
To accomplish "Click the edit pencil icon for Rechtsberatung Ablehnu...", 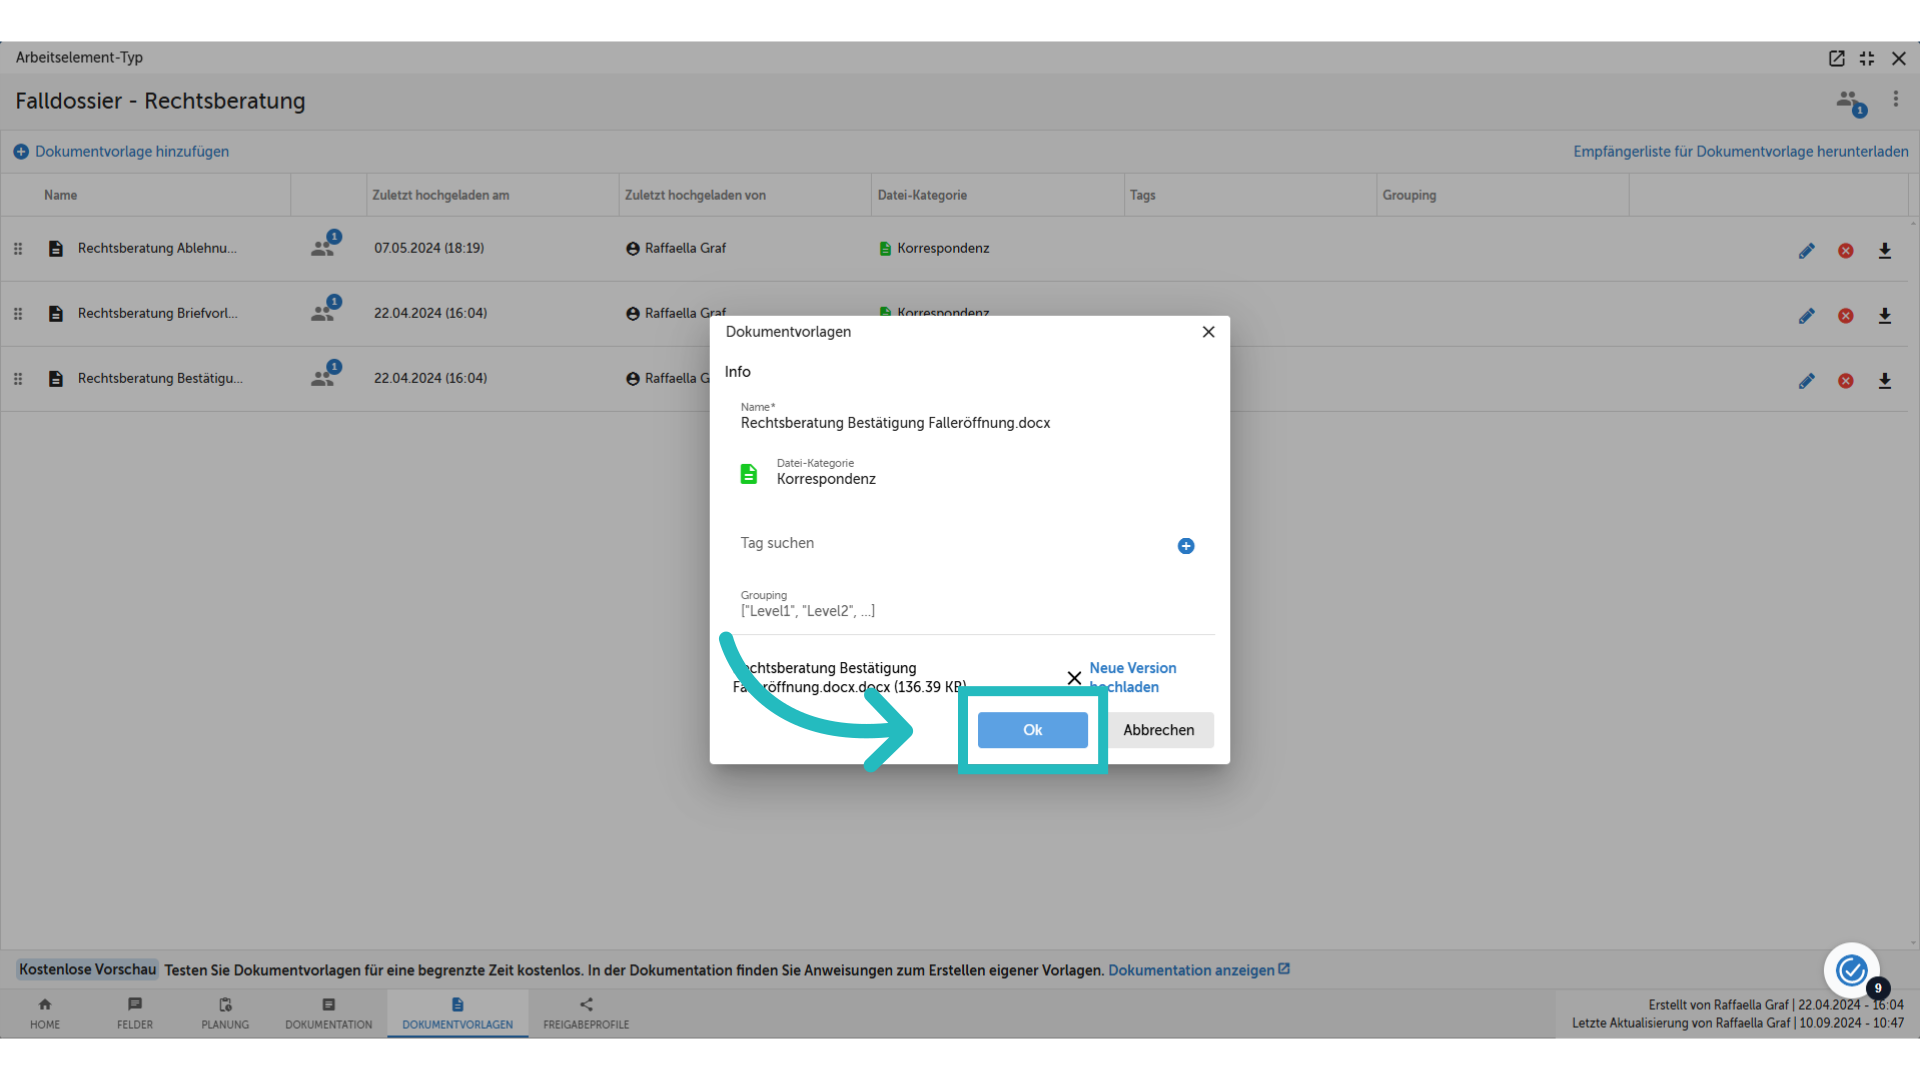I will coord(1807,249).
